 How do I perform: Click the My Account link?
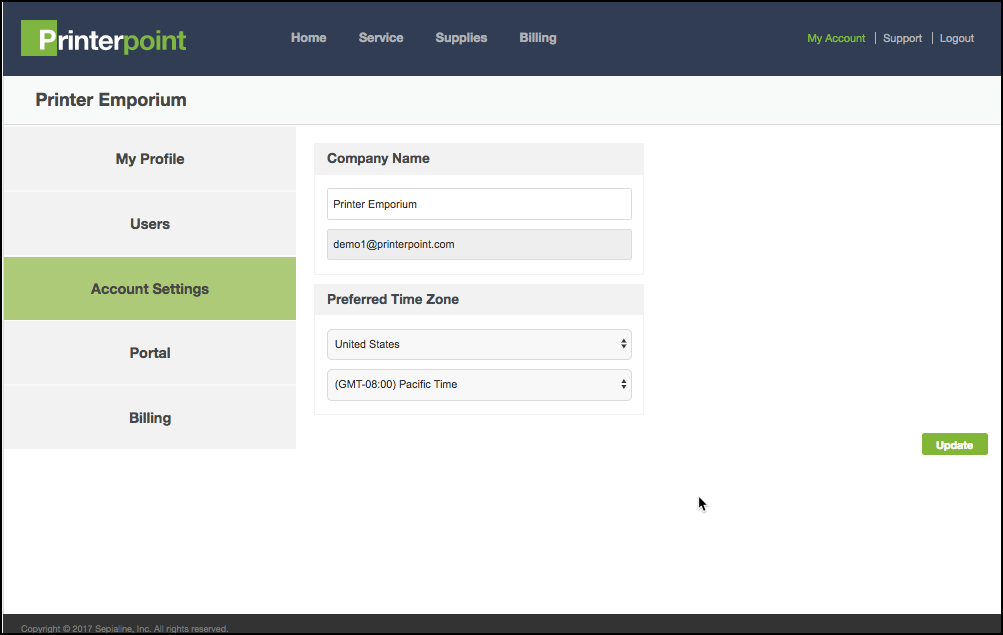[x=836, y=39]
